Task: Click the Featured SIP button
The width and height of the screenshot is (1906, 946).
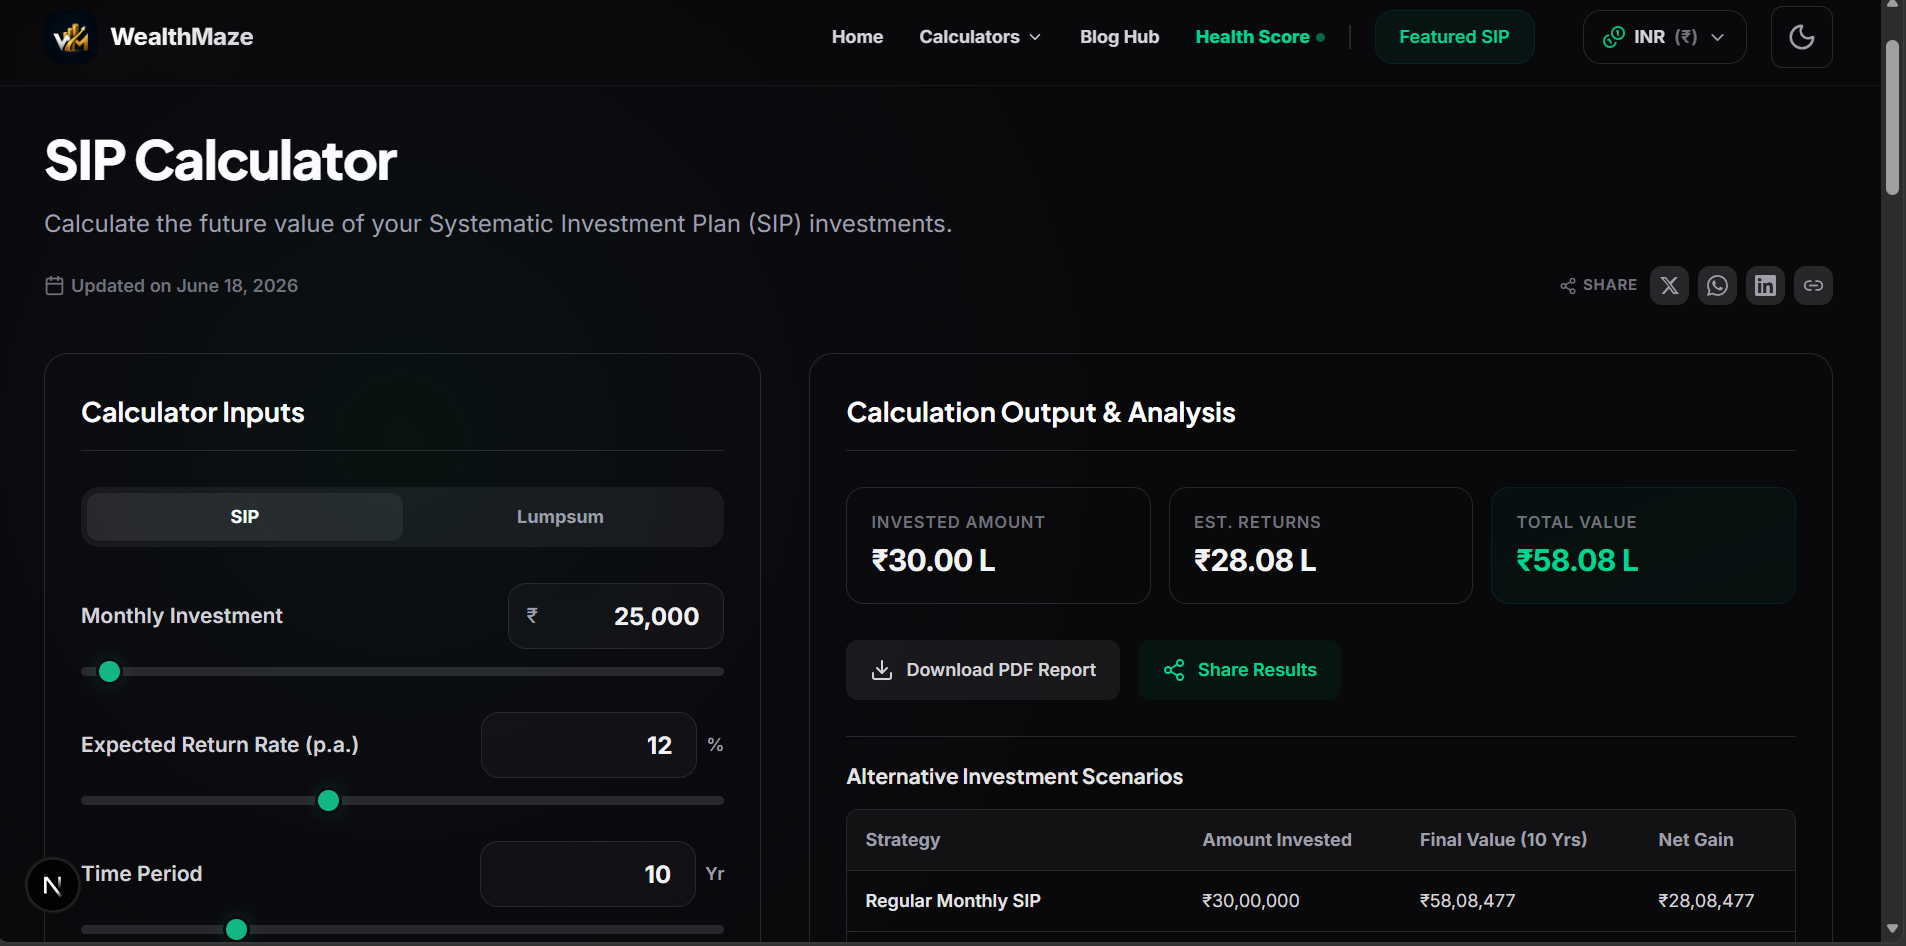Action: (1454, 37)
